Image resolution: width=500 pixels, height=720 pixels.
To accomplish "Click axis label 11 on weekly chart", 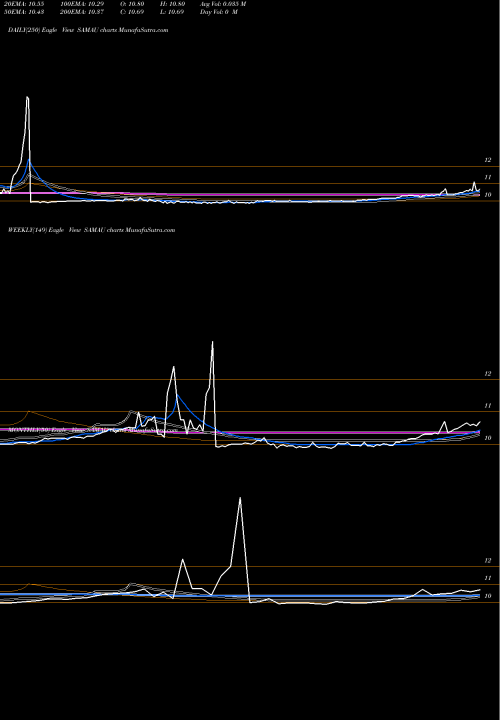I will click(x=488, y=406).
